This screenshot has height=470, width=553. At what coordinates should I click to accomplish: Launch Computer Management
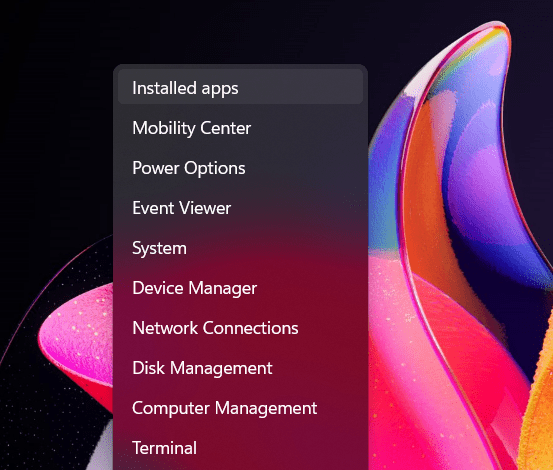tap(240, 408)
